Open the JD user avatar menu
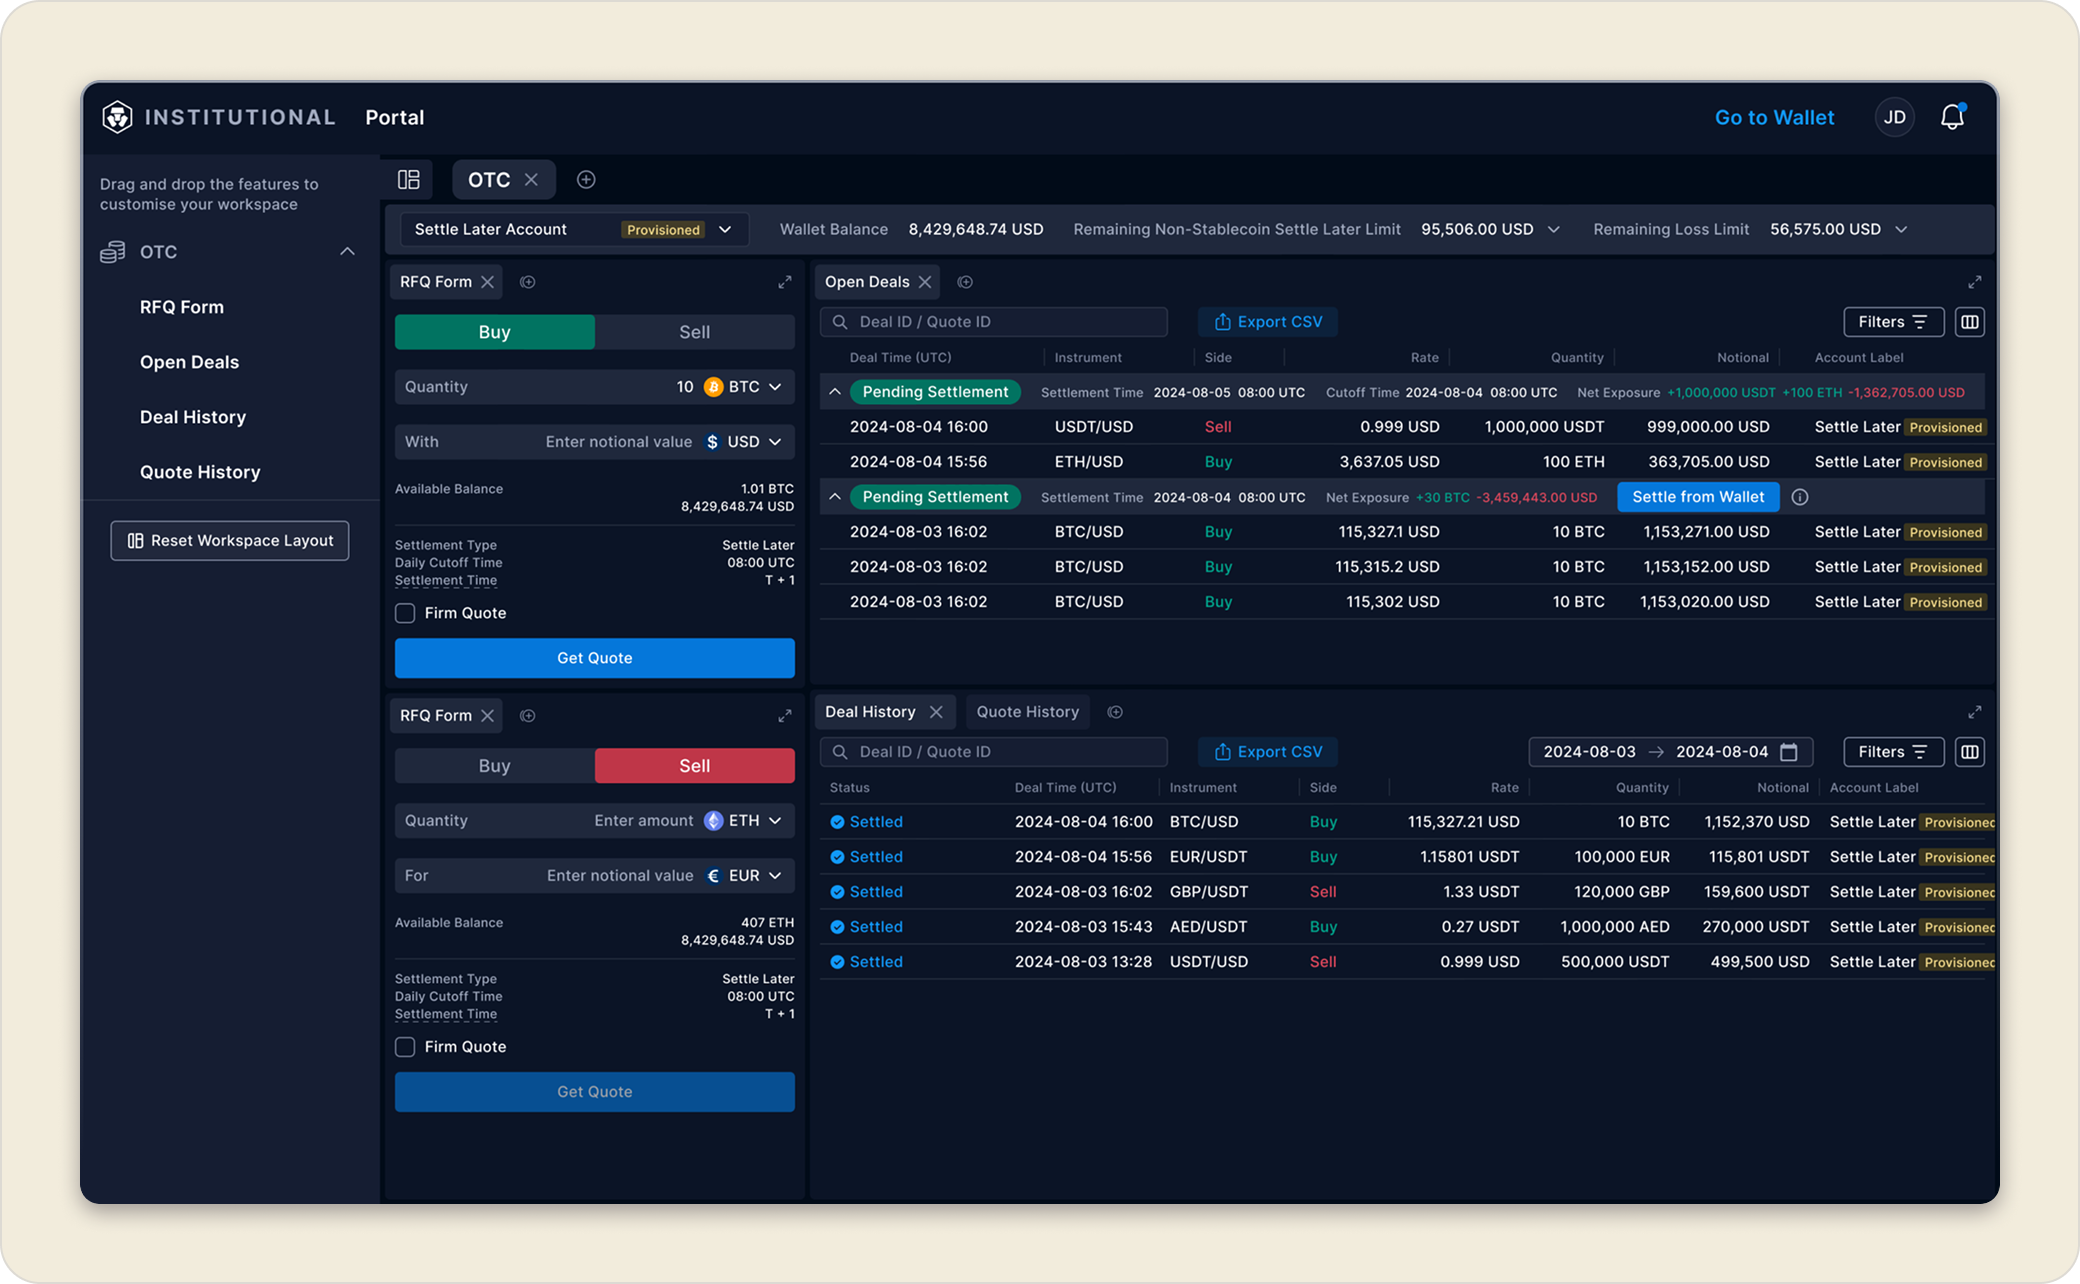 click(x=1894, y=117)
